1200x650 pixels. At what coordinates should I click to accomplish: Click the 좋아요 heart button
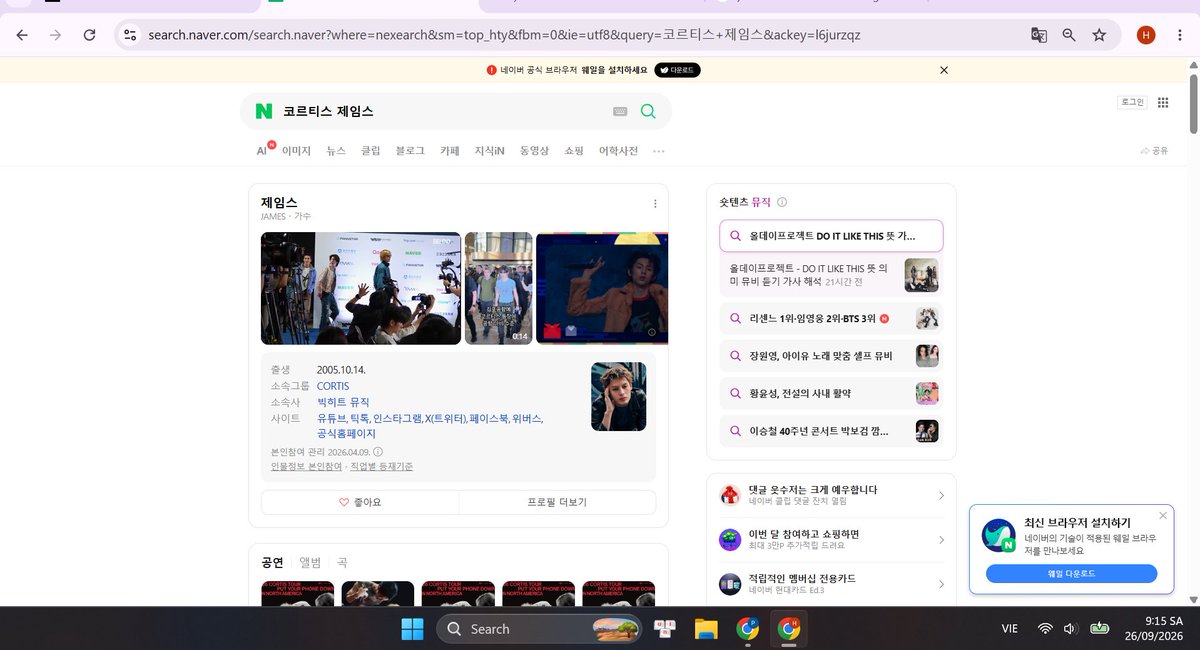tap(360, 502)
